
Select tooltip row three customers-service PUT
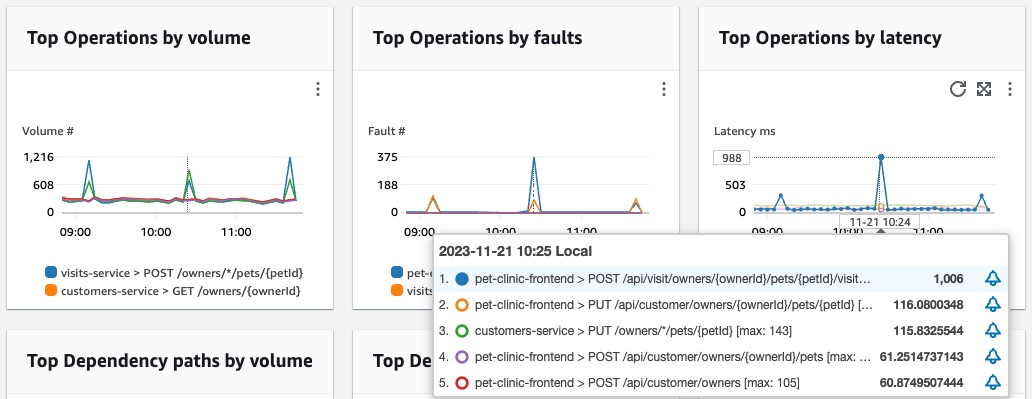click(x=721, y=331)
